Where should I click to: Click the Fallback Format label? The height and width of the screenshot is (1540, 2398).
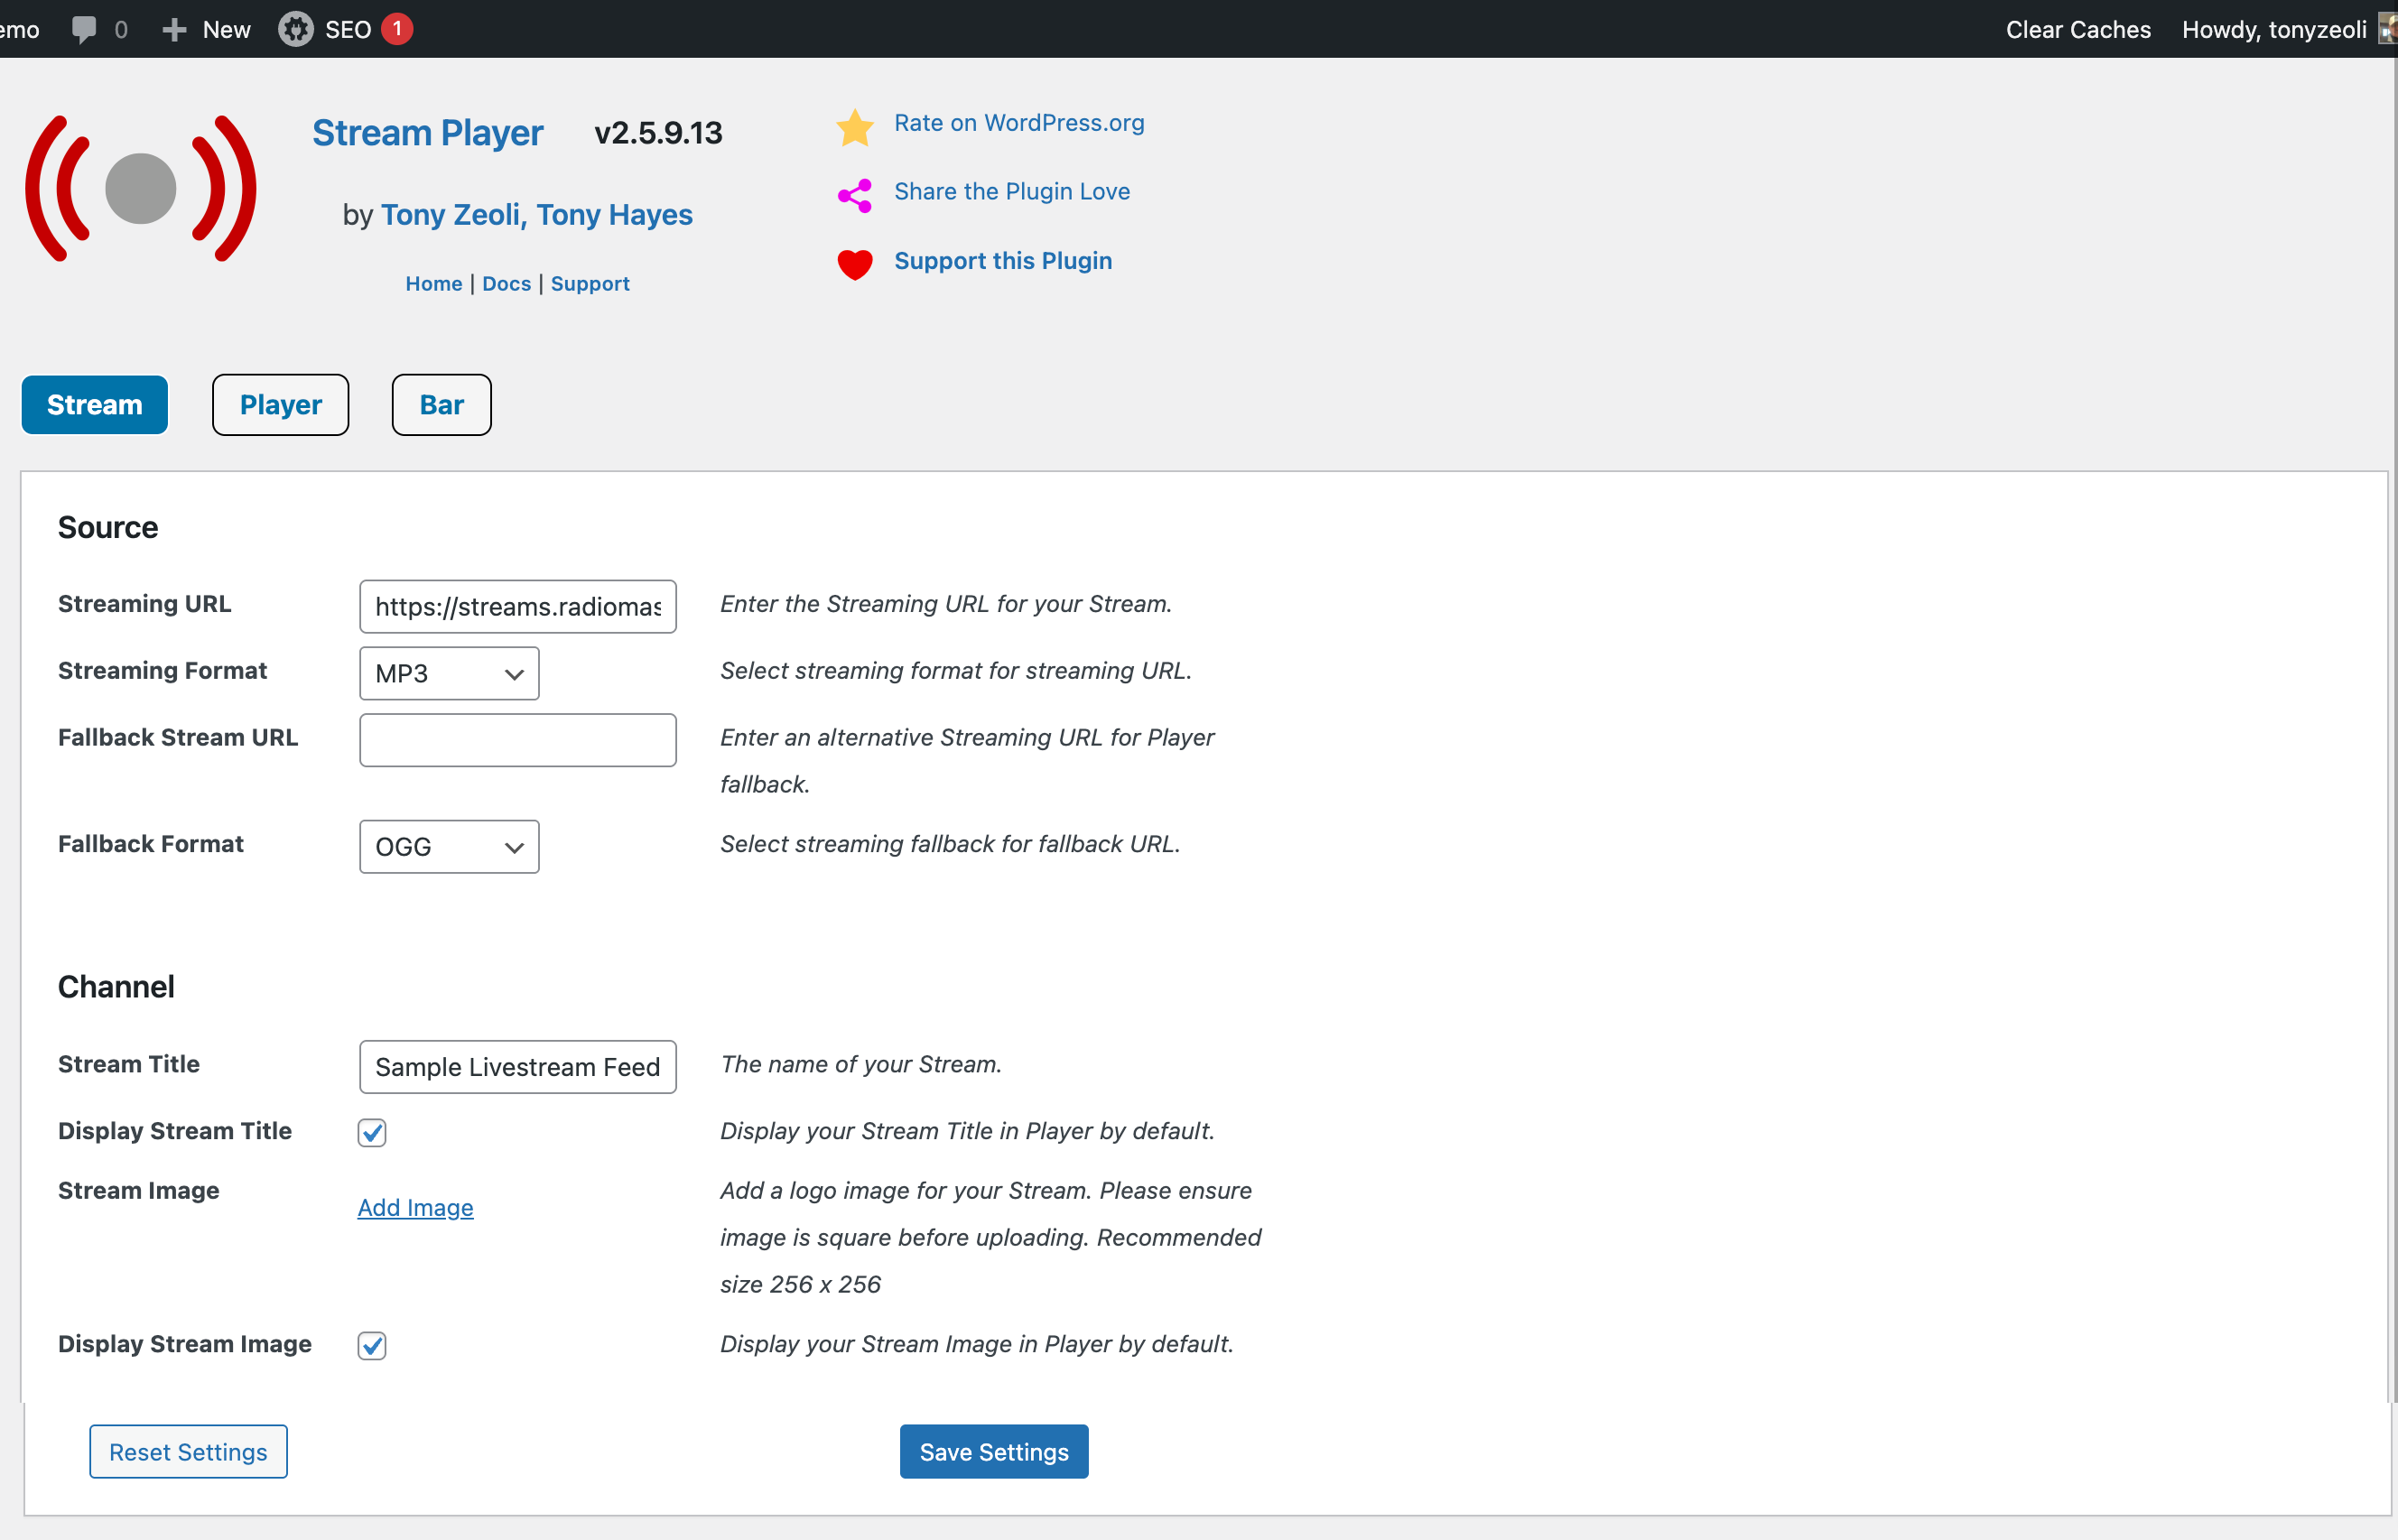click(x=151, y=843)
